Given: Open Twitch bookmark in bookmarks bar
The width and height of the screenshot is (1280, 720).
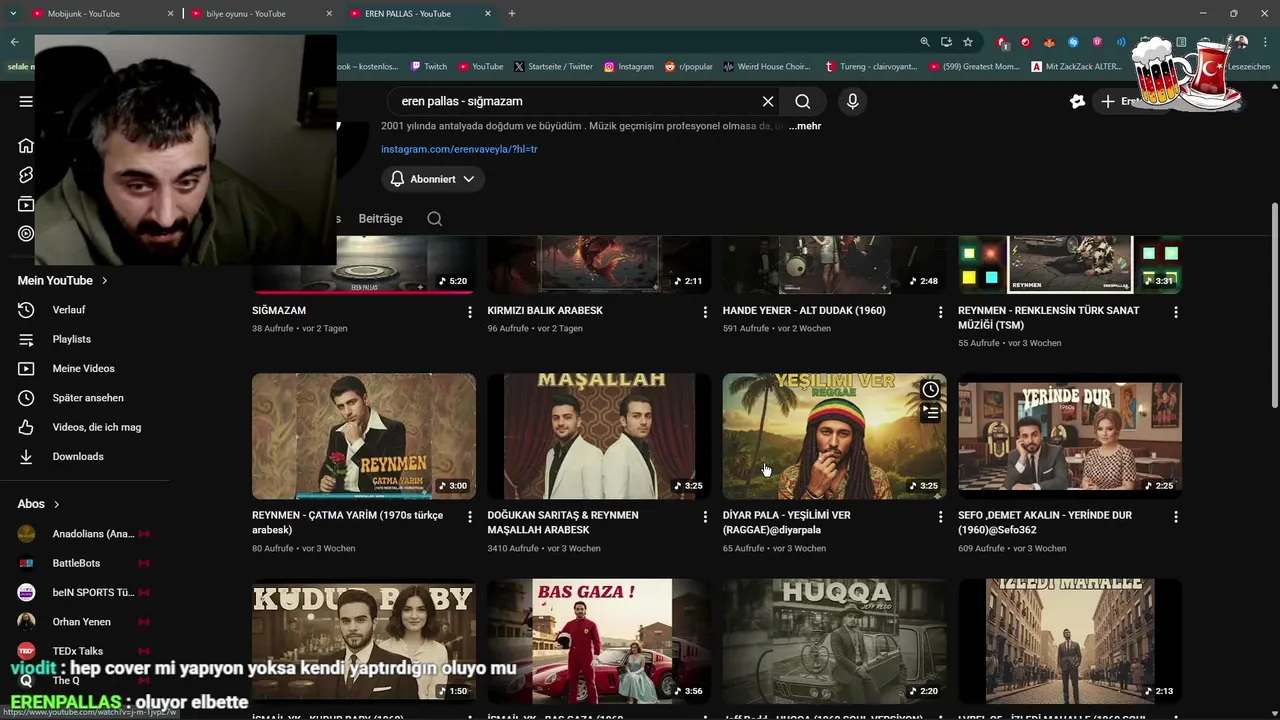Looking at the screenshot, I should [x=428, y=67].
